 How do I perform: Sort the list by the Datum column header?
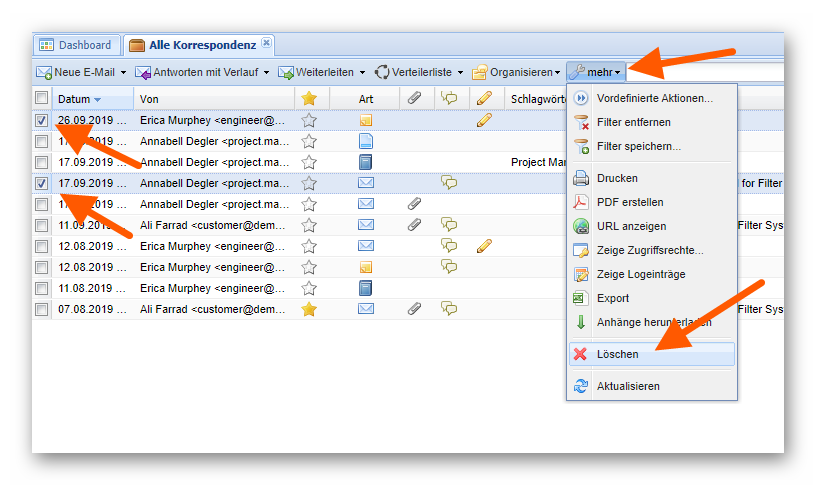(74, 99)
